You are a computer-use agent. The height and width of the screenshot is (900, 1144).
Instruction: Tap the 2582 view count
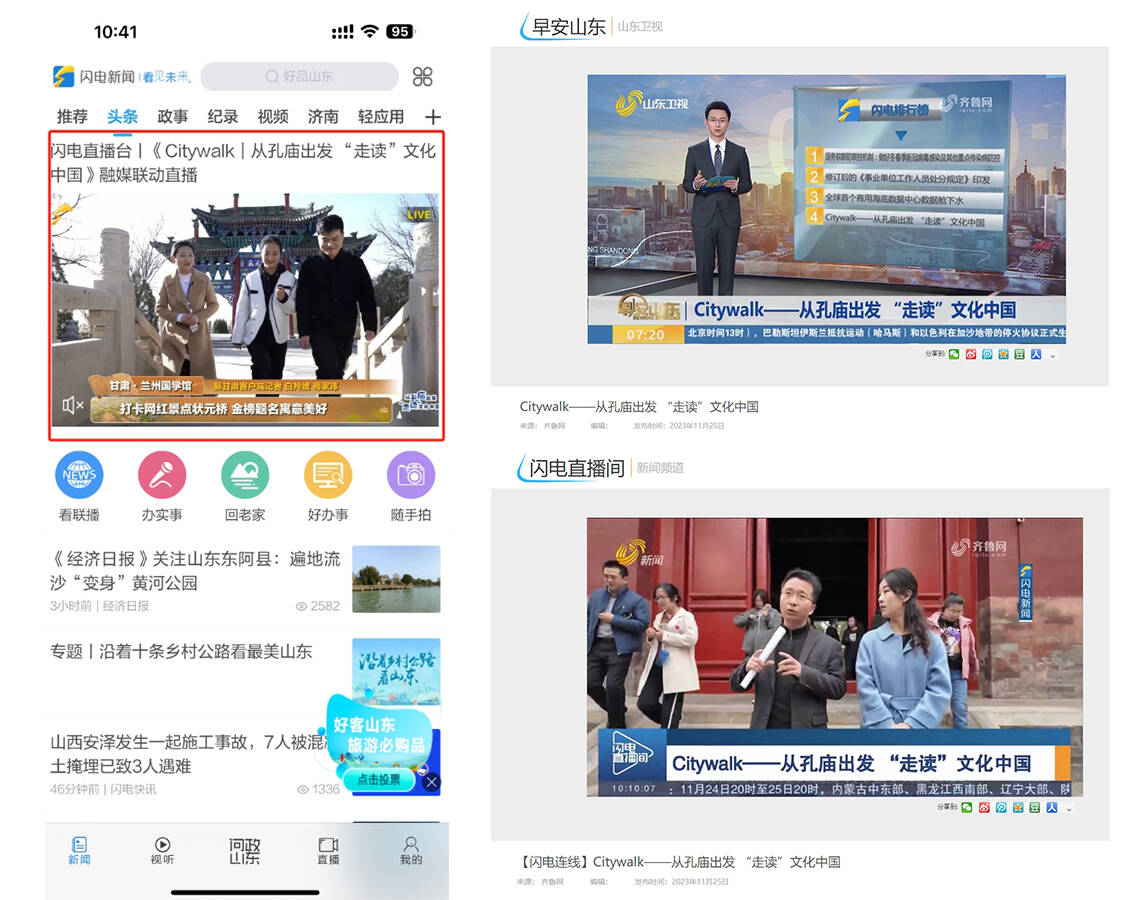317,606
